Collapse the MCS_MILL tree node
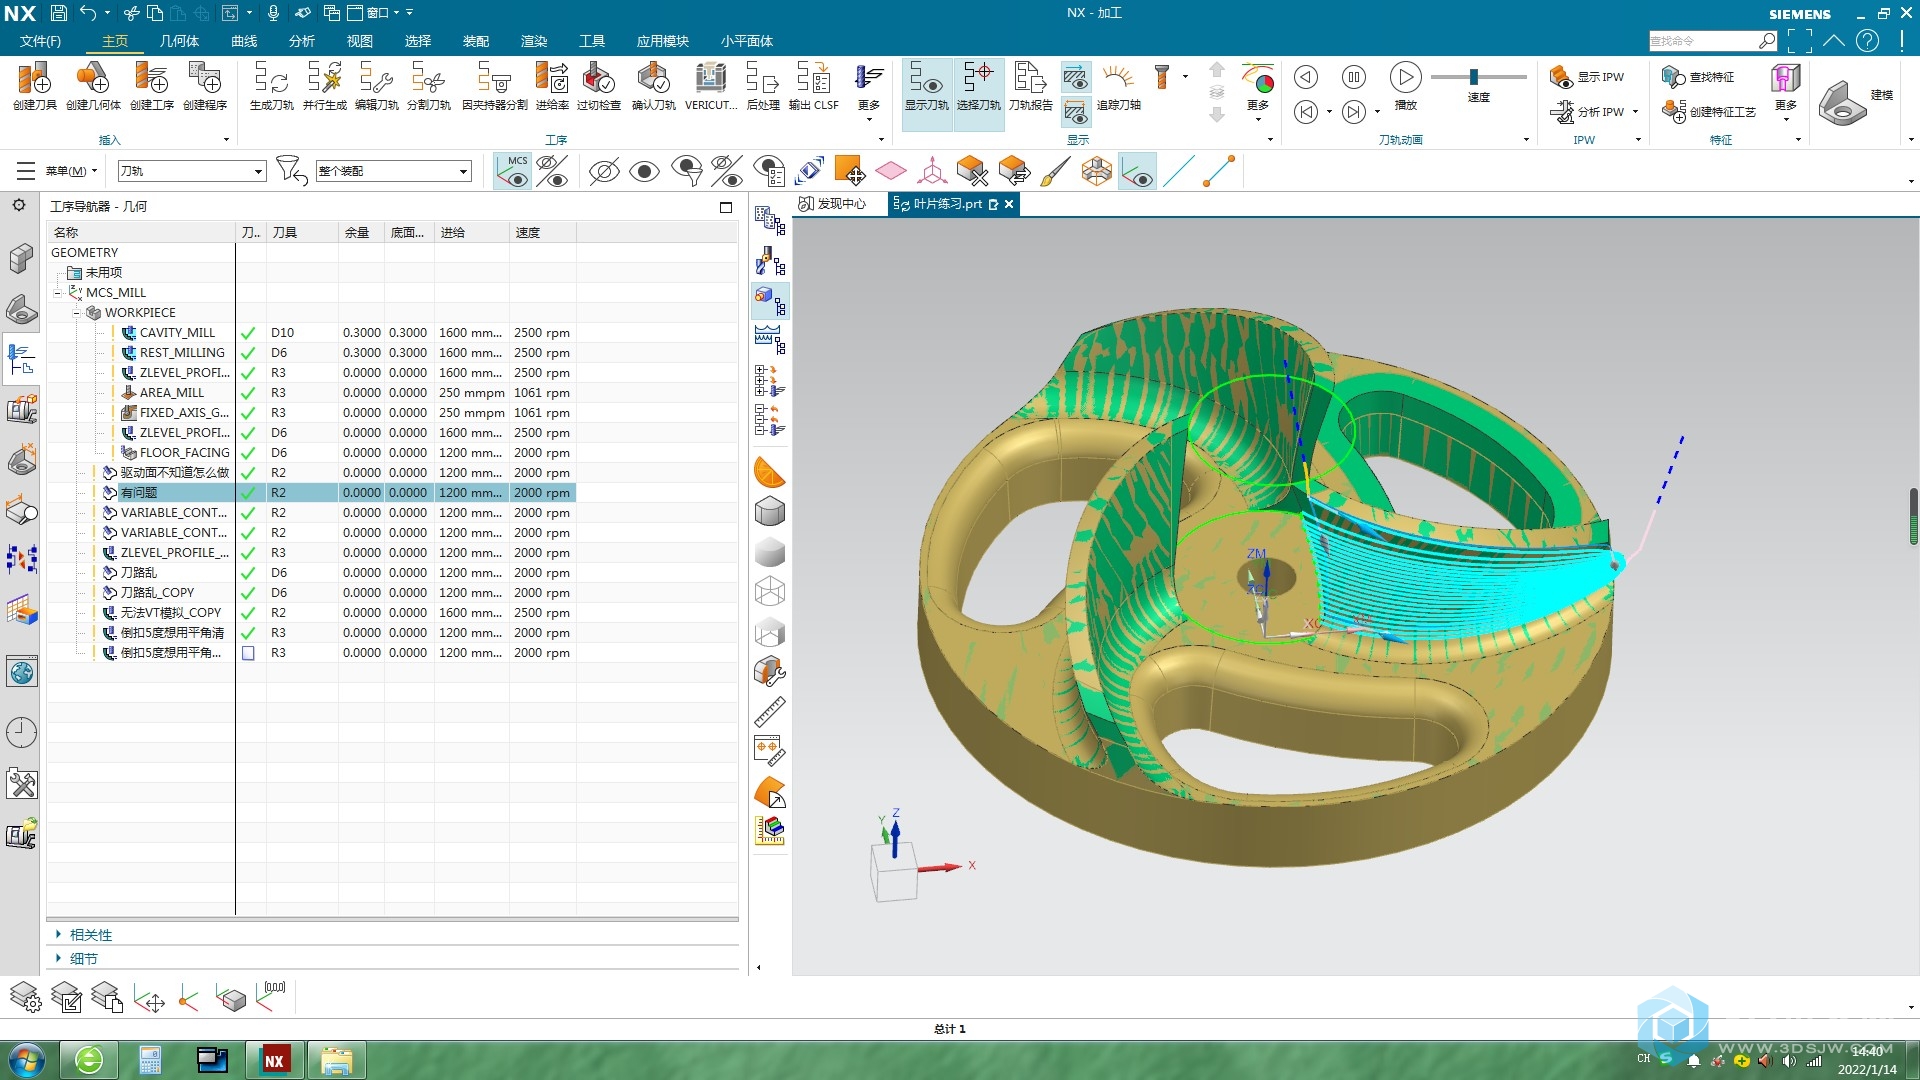Viewport: 1920px width, 1080px height. (58, 293)
